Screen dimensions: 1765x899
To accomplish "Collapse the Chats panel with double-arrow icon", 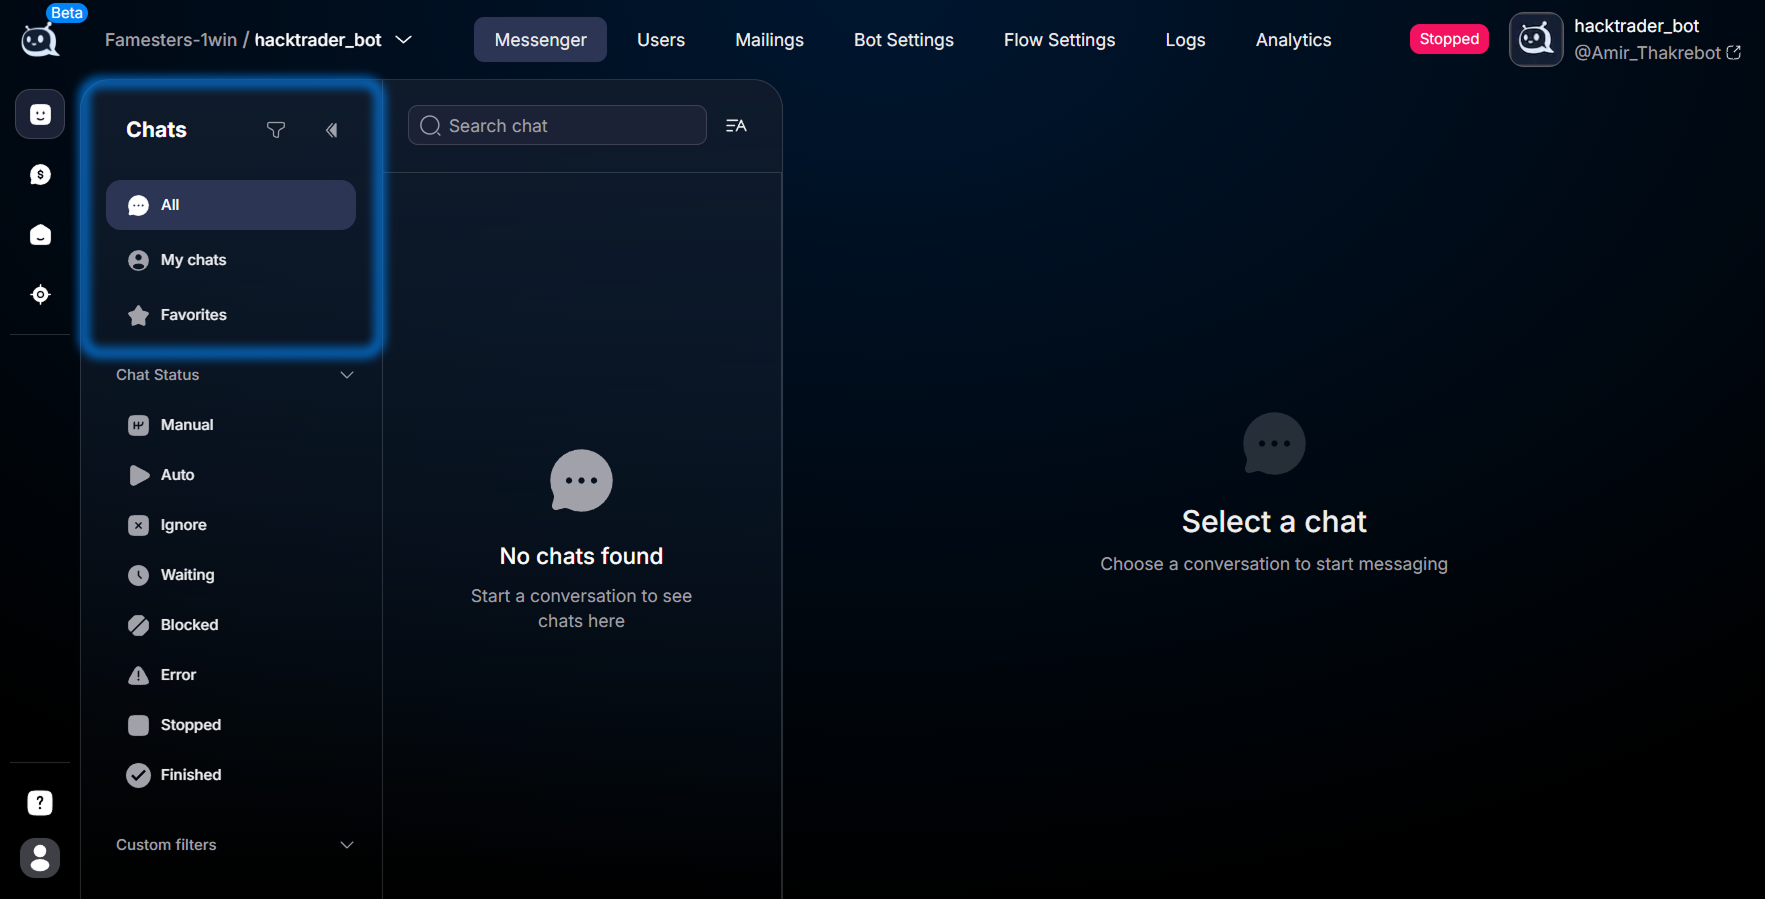I will coord(332,130).
